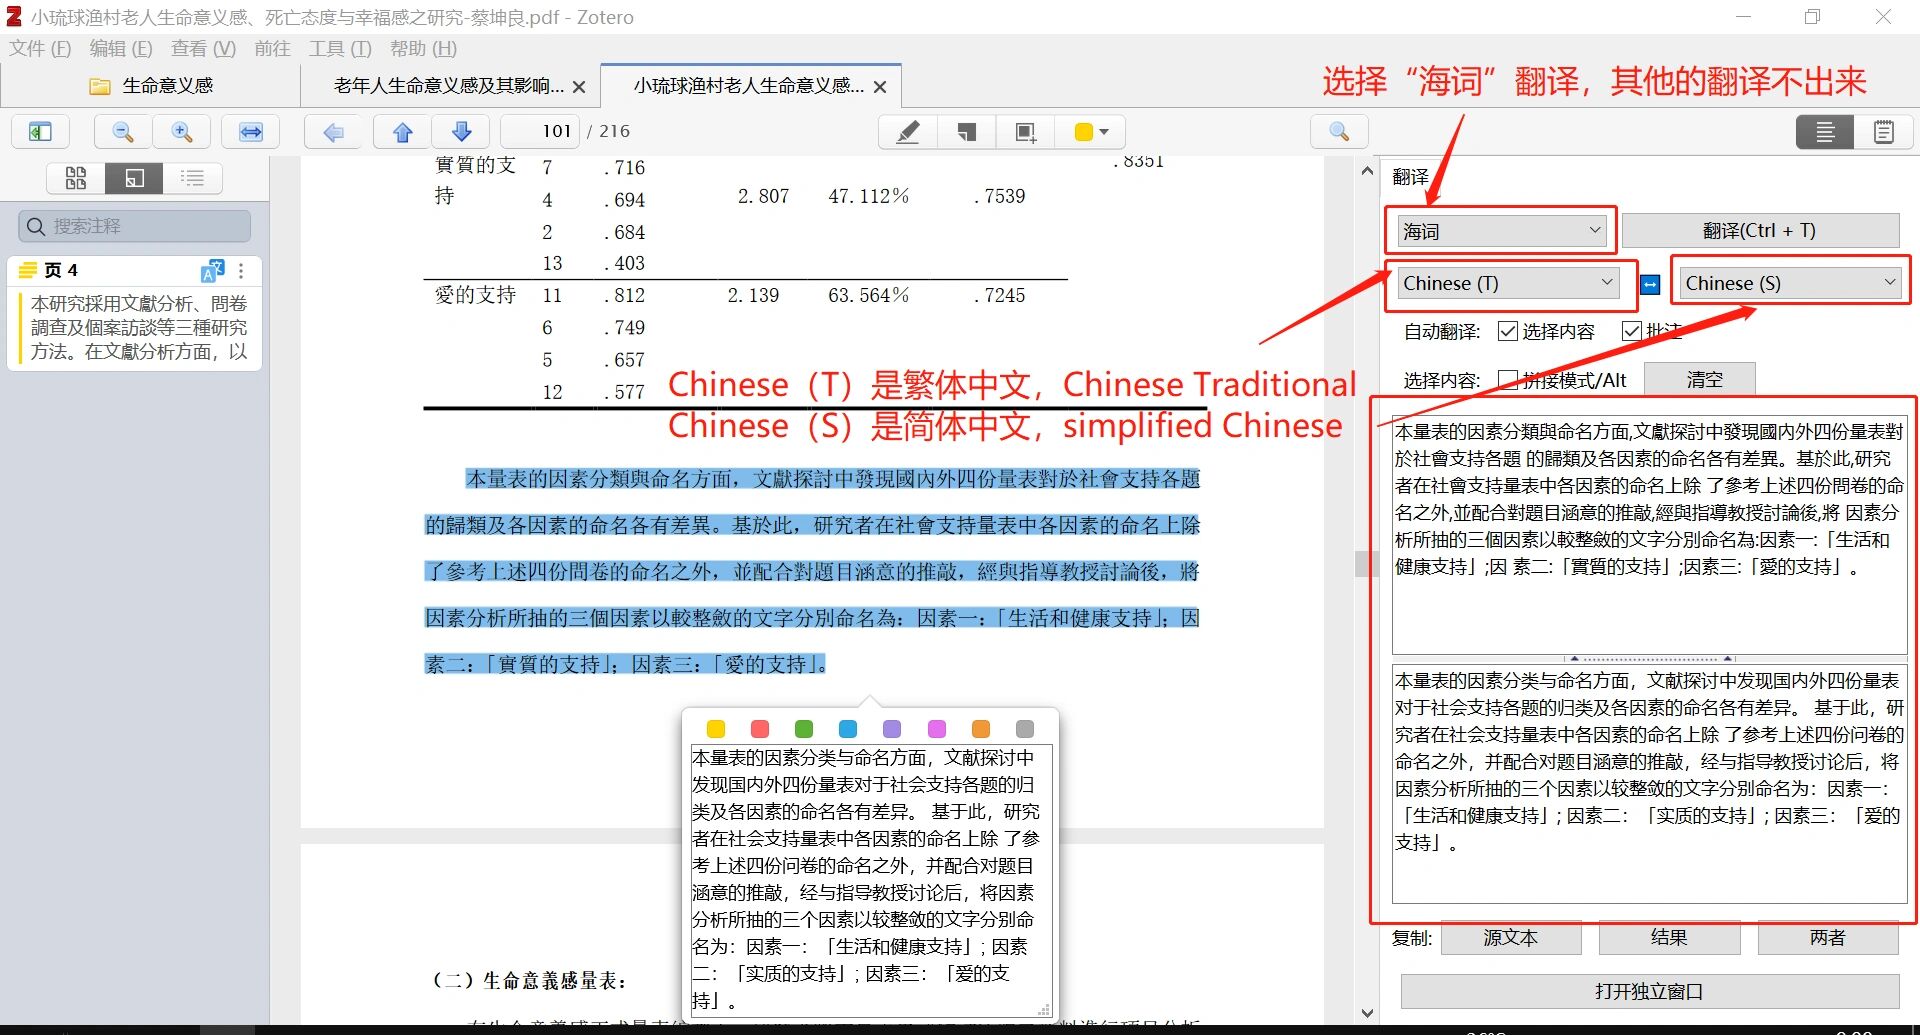The image size is (1920, 1035).
Task: Open the 编辑 (E) menu
Action: (x=121, y=48)
